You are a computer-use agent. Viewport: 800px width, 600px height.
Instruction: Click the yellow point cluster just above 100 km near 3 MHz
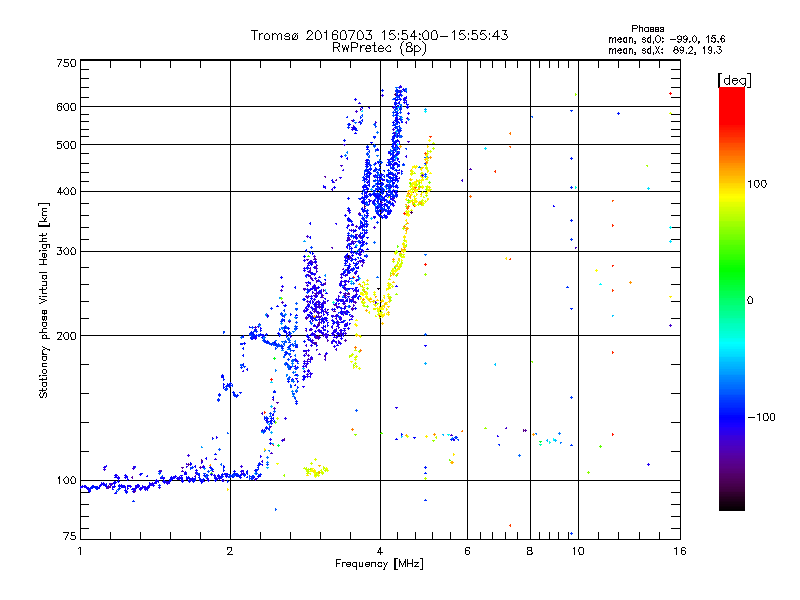(316, 469)
